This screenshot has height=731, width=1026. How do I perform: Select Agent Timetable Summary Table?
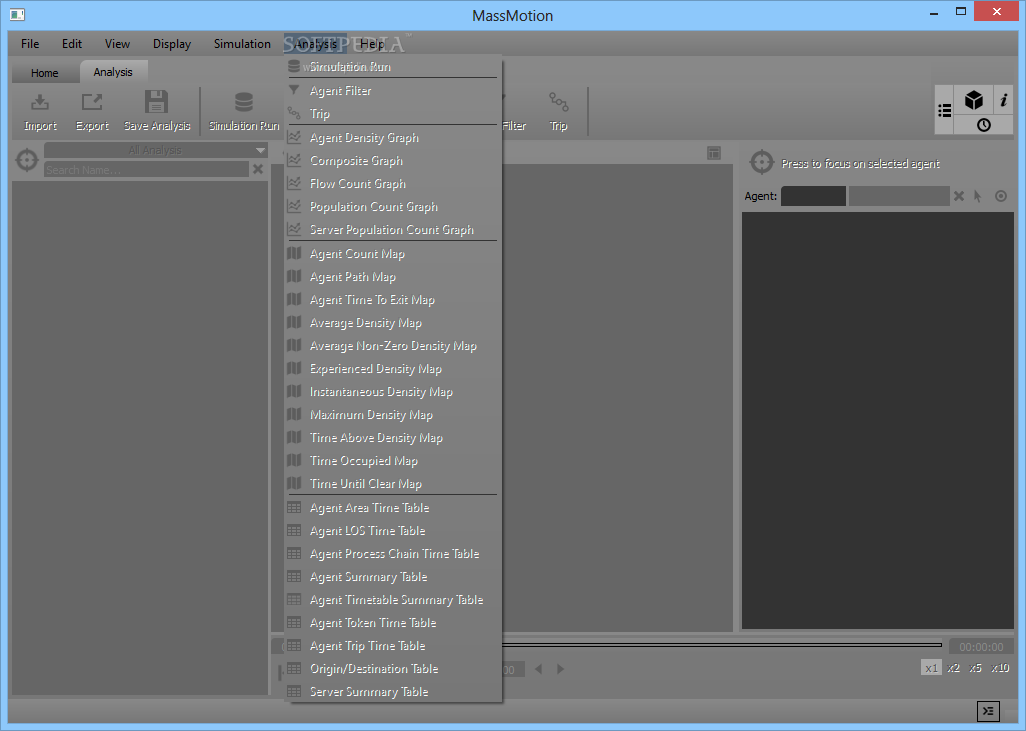[393, 599]
